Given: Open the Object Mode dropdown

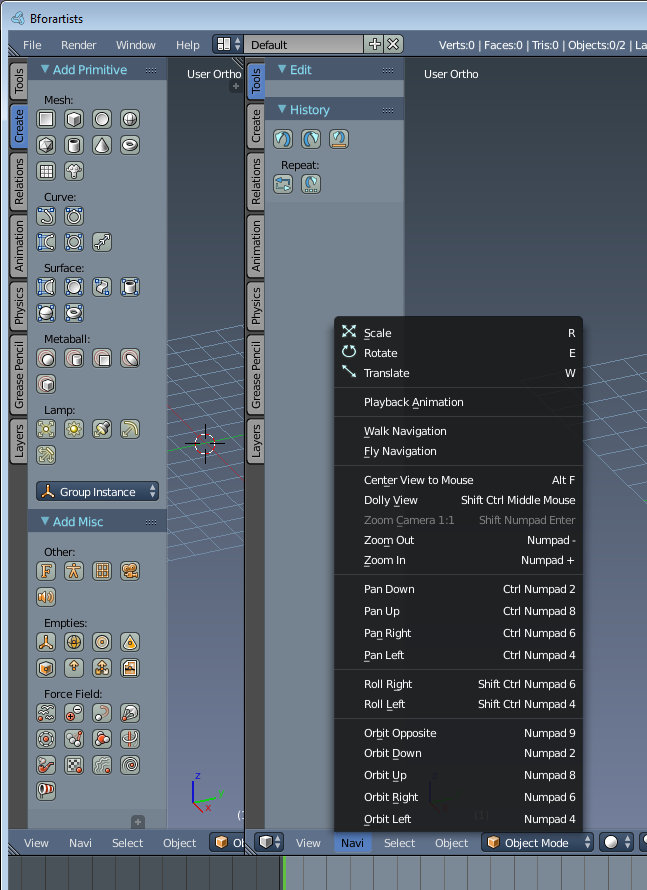Looking at the screenshot, I should (x=540, y=843).
